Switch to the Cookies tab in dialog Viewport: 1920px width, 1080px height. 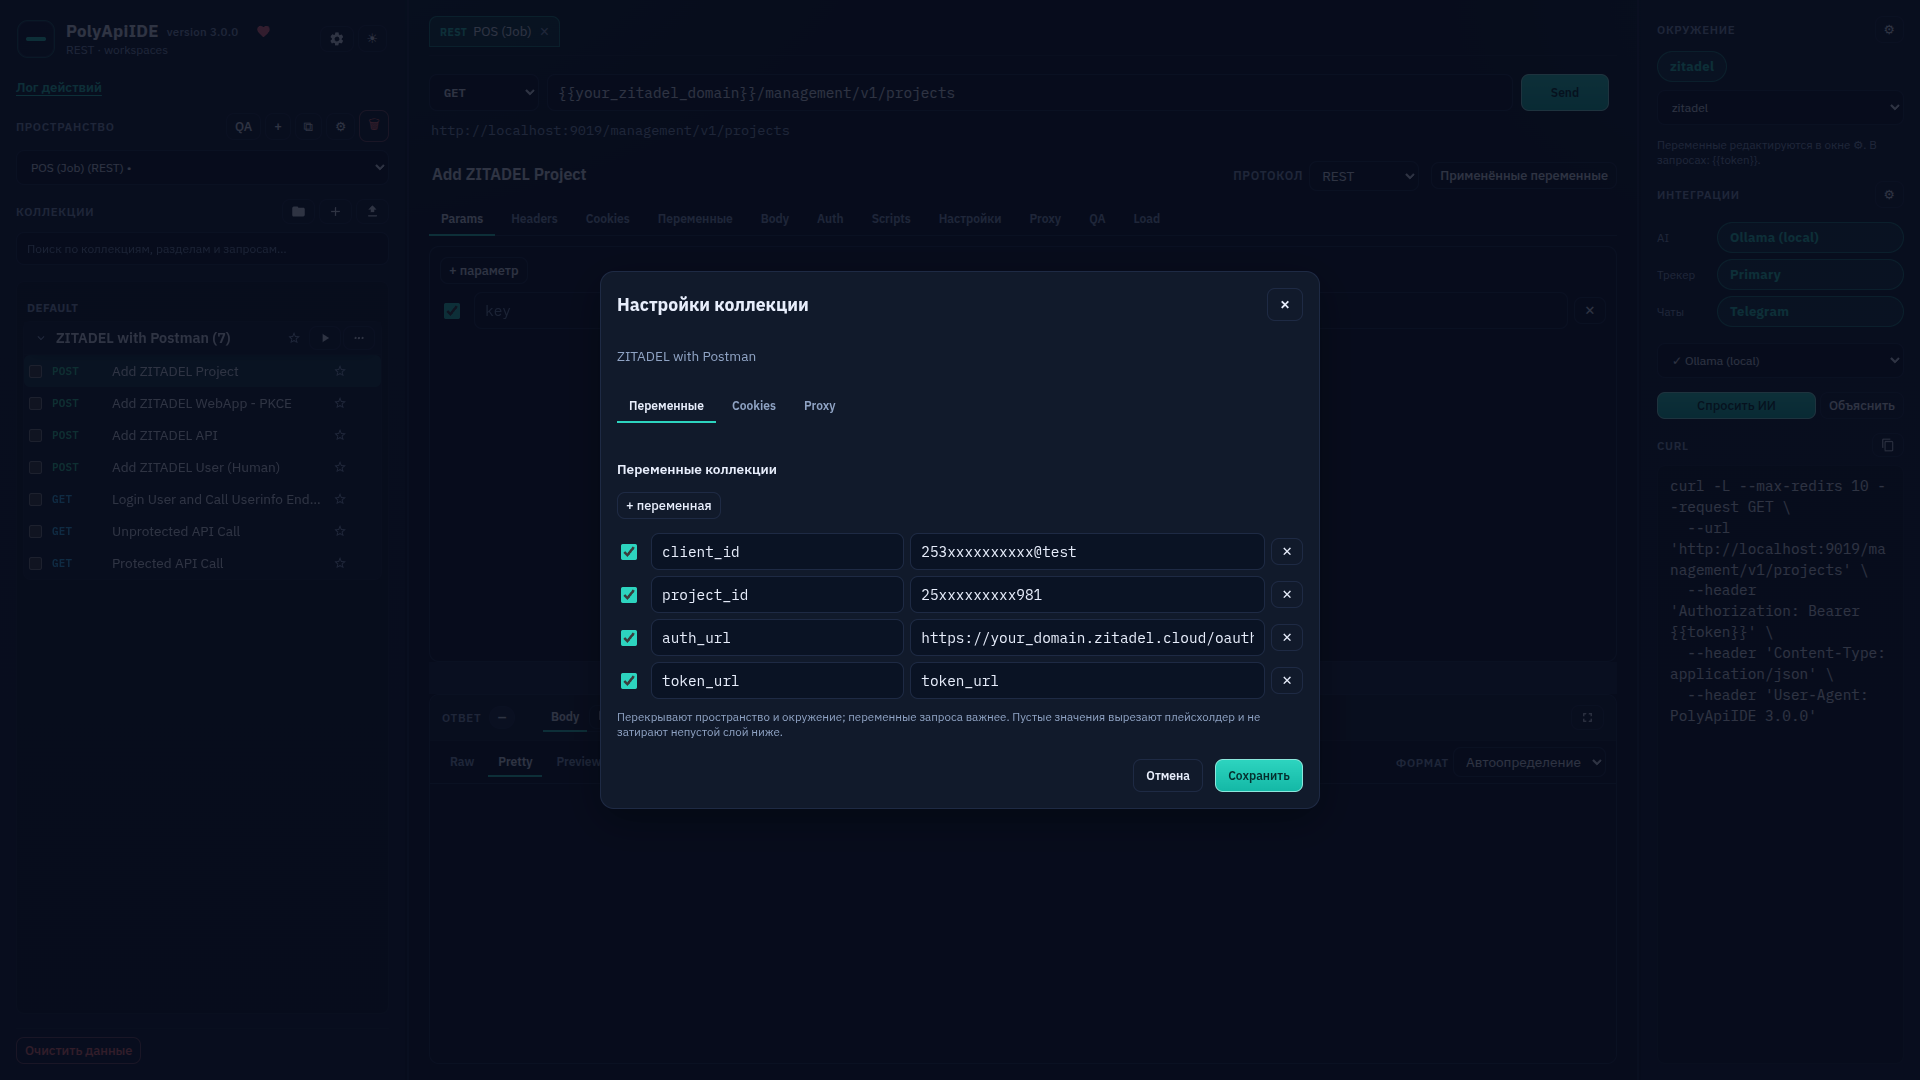(x=754, y=406)
